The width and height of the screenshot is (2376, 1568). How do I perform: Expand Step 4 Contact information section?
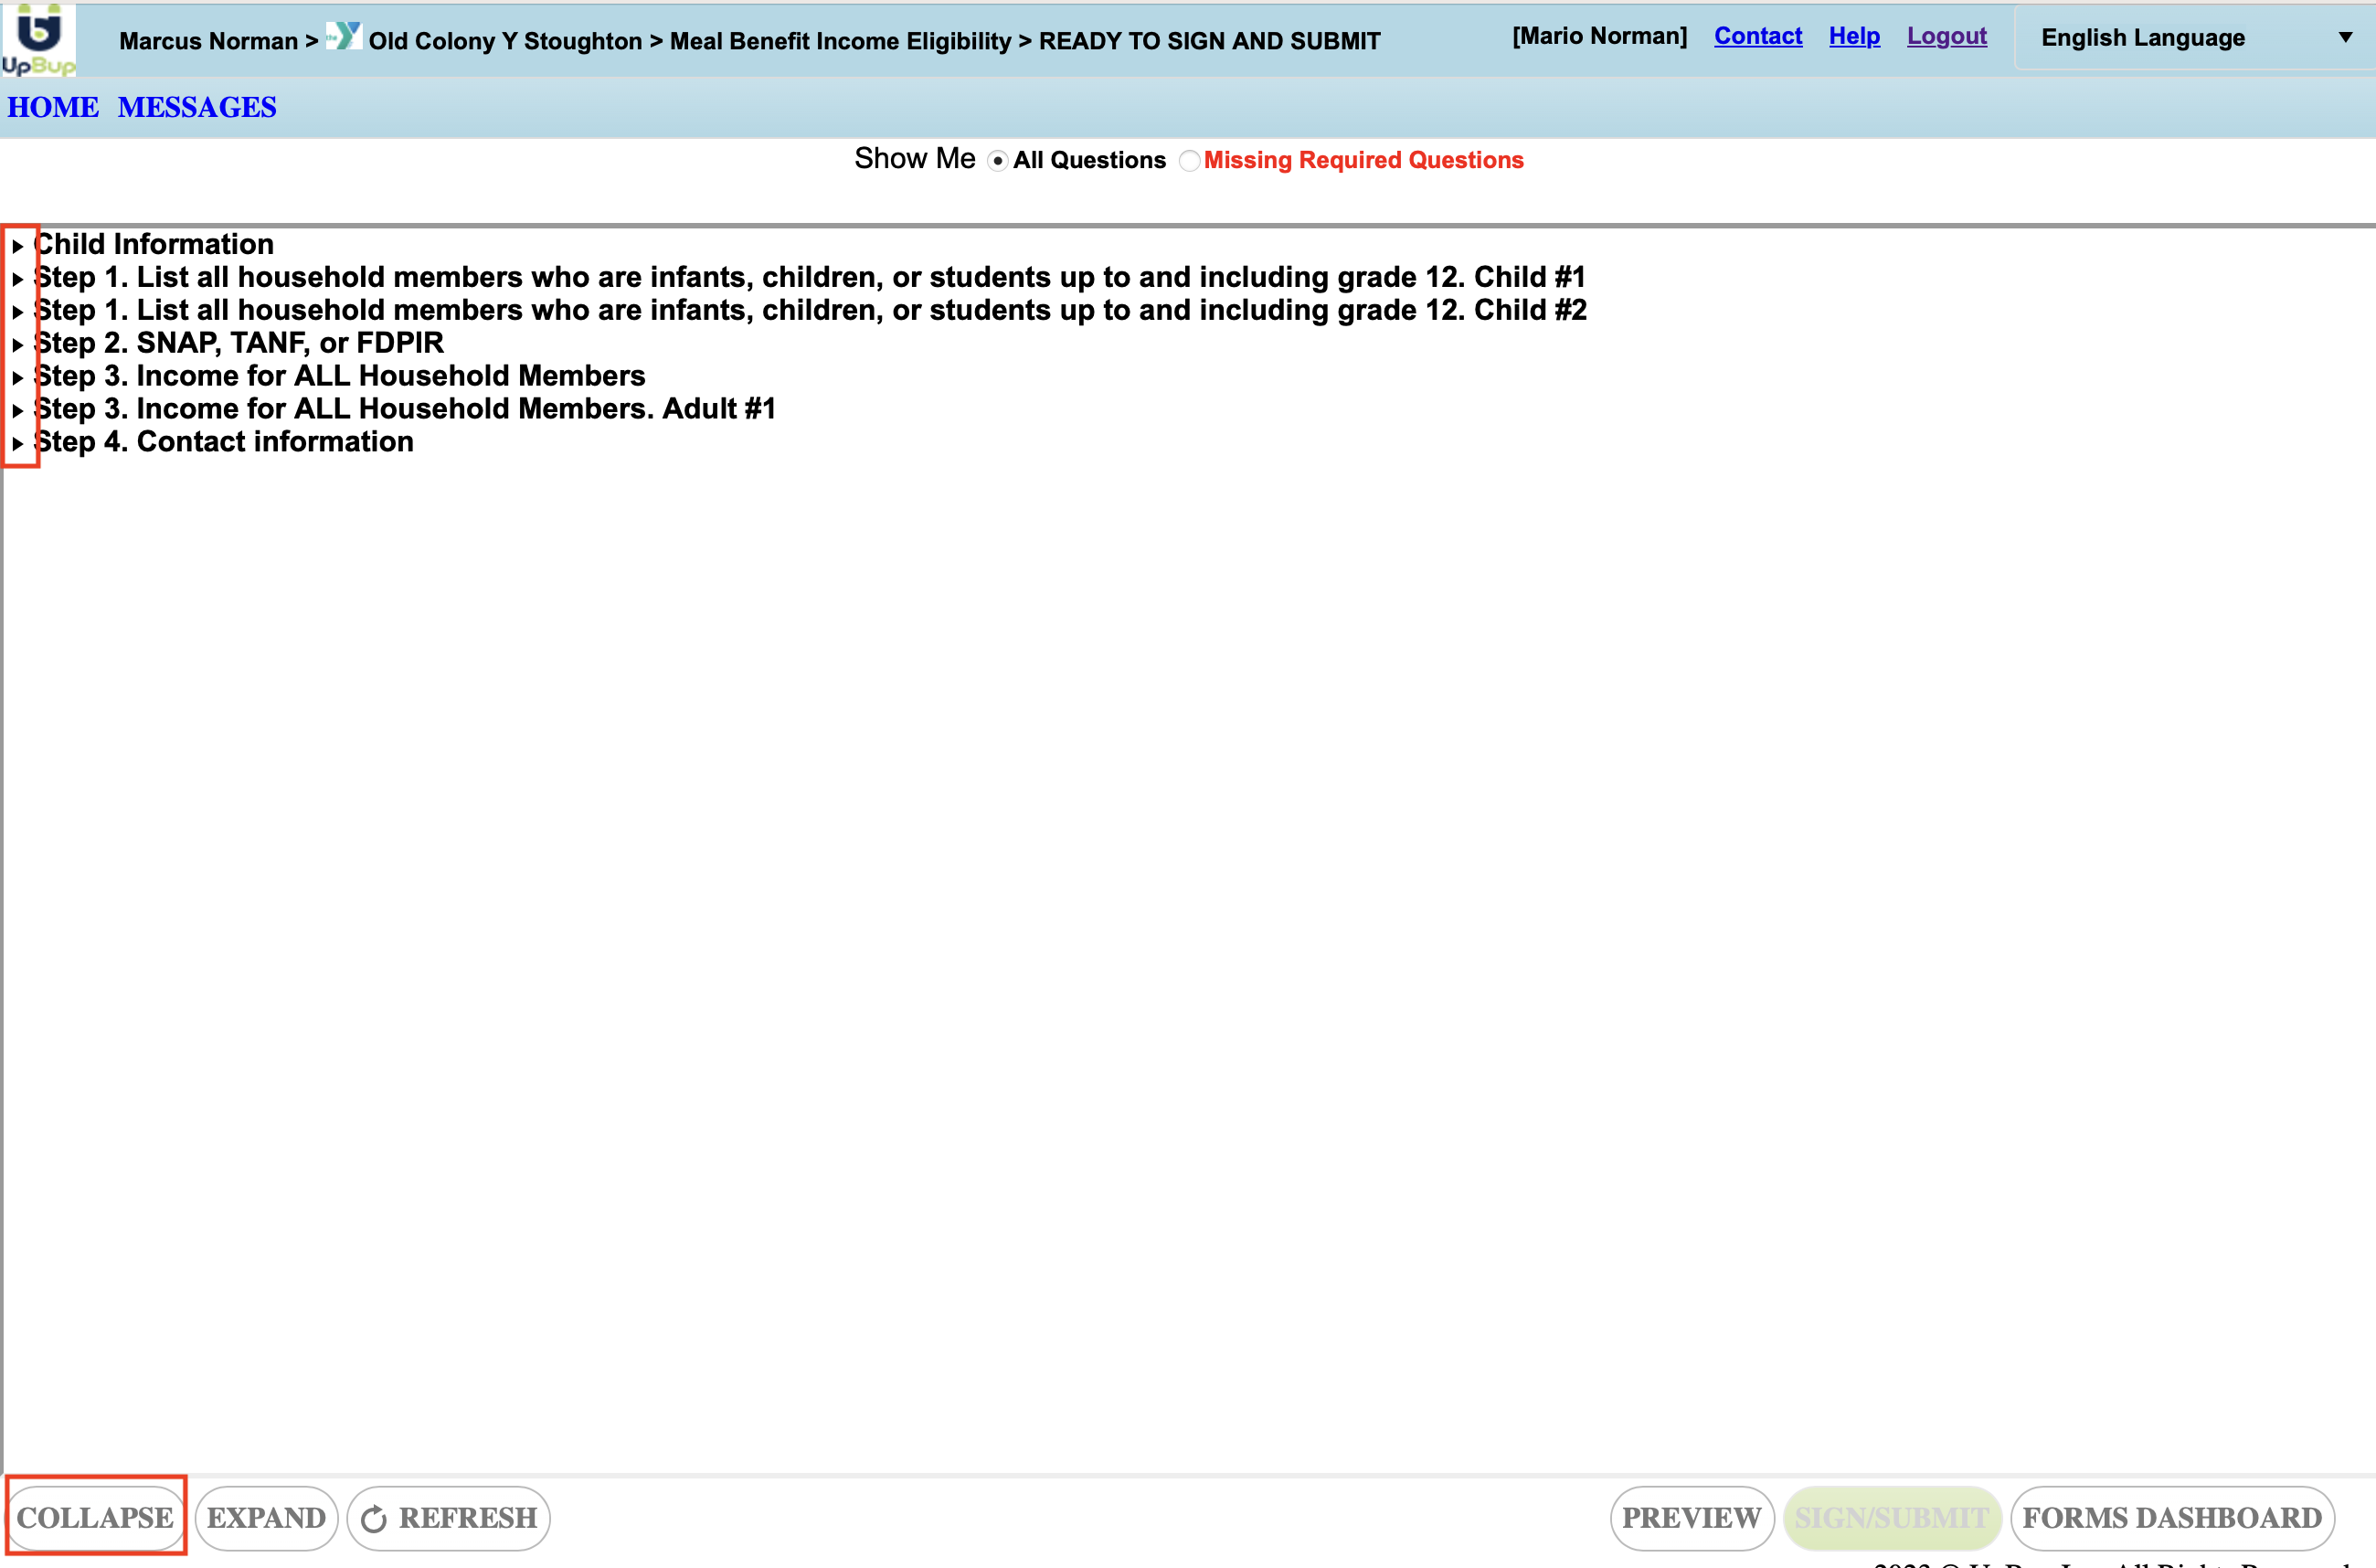tap(18, 444)
